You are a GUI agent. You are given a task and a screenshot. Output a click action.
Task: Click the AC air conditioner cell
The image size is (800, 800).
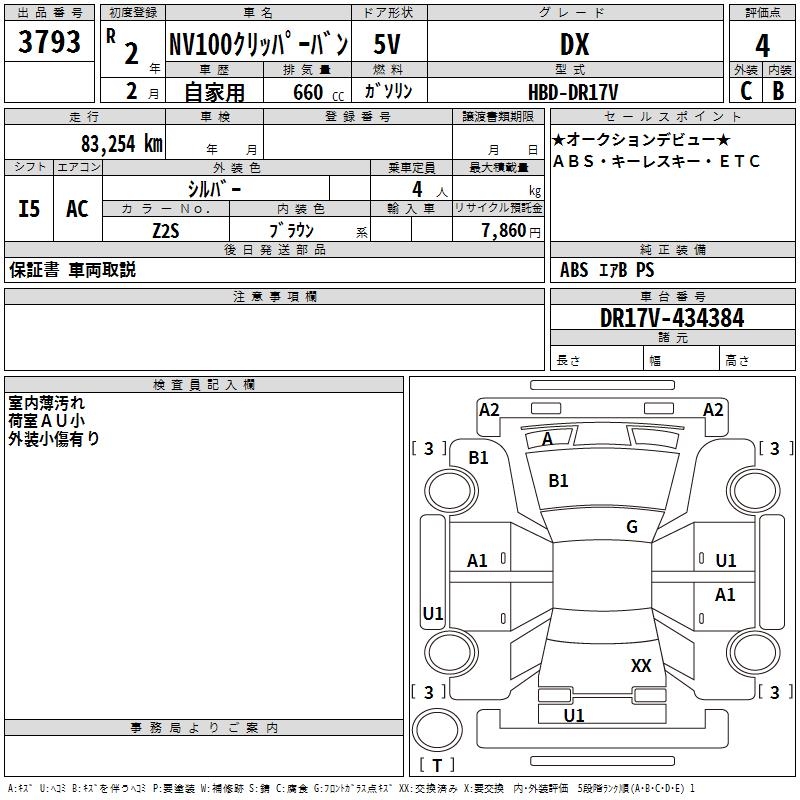[77, 209]
